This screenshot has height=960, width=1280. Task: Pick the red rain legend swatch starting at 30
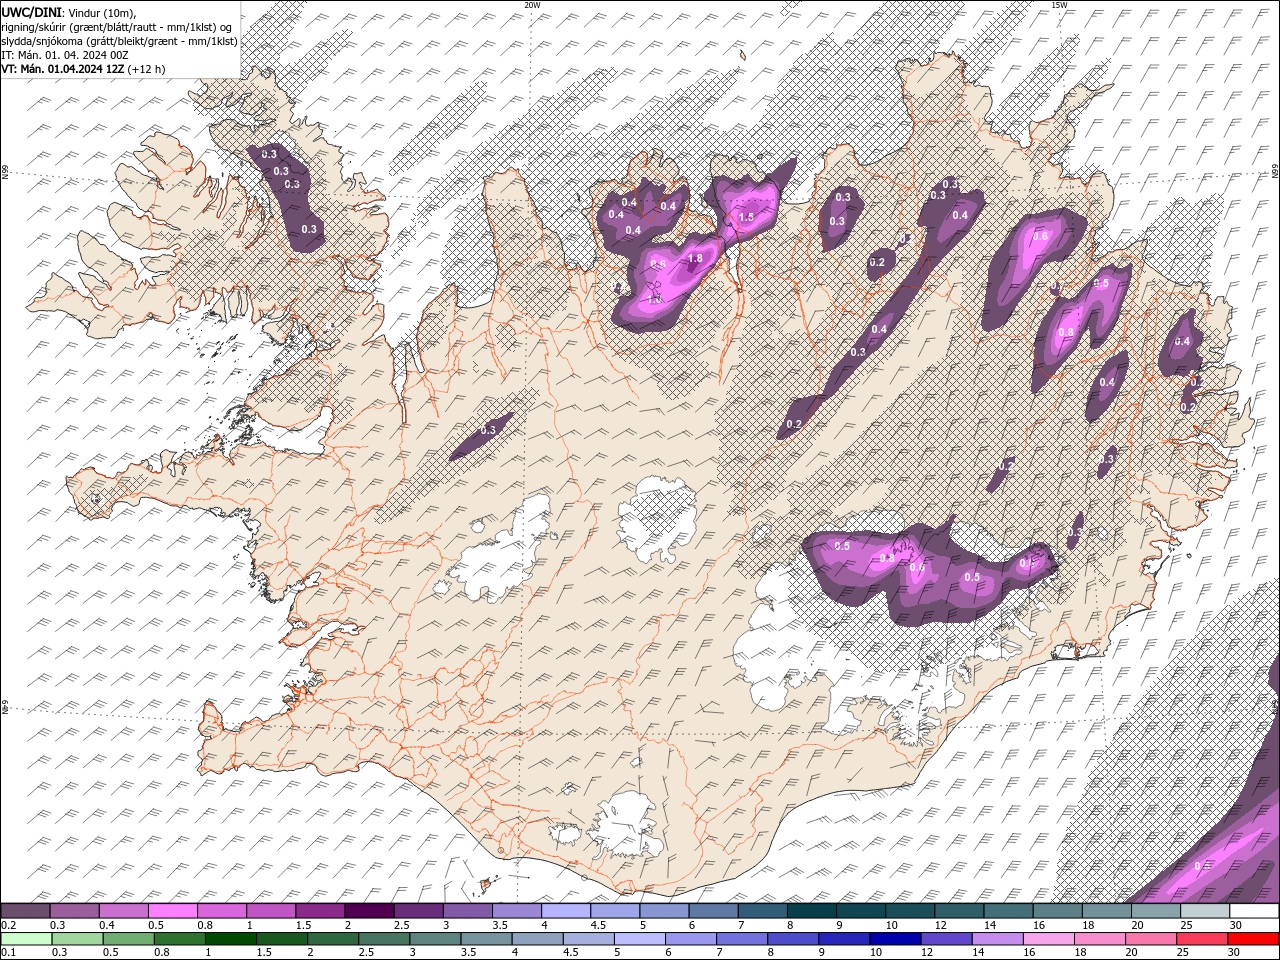pos(1252,939)
